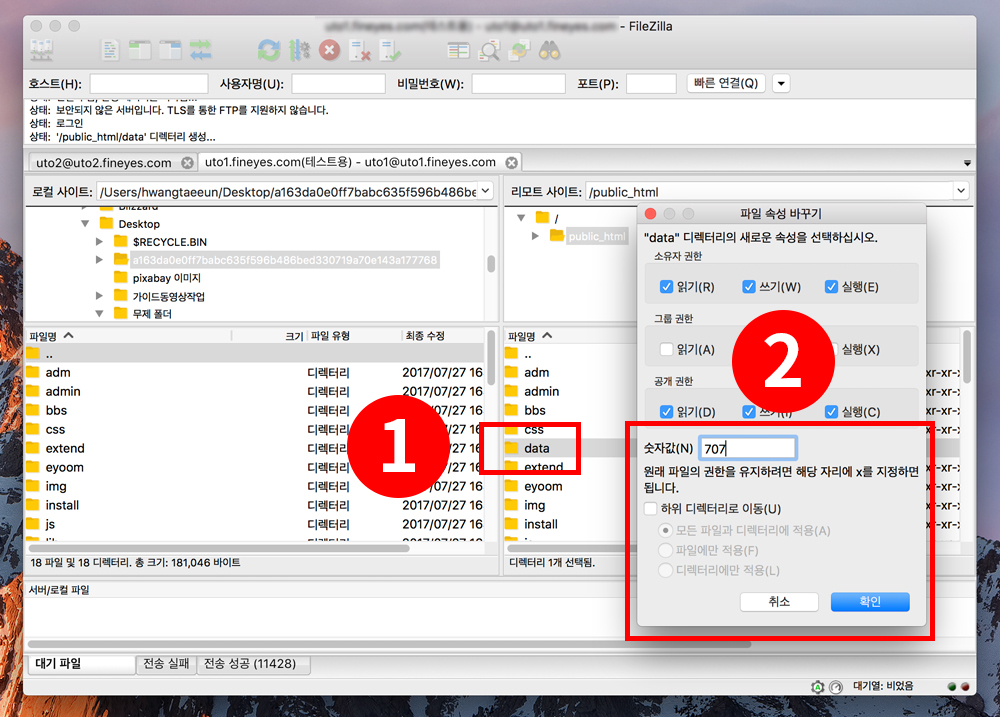The height and width of the screenshot is (717, 1000).
Task: Check the 하위 디렉터리로 이동(U) checkbox
Action: tap(652, 509)
